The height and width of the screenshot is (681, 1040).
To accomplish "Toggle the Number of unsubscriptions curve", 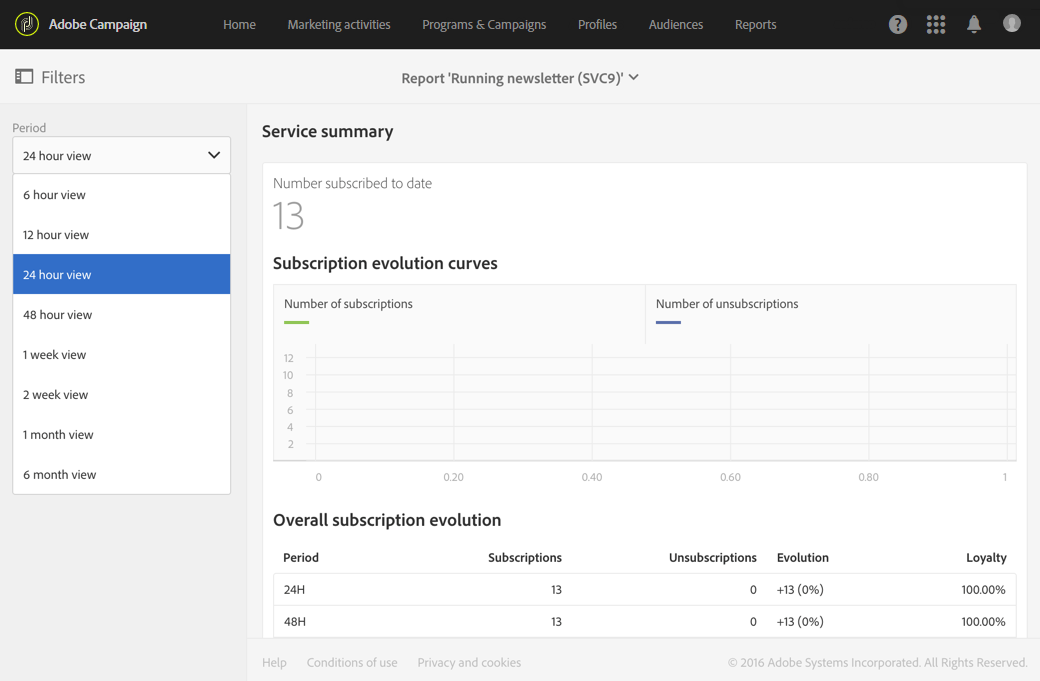I will point(727,303).
